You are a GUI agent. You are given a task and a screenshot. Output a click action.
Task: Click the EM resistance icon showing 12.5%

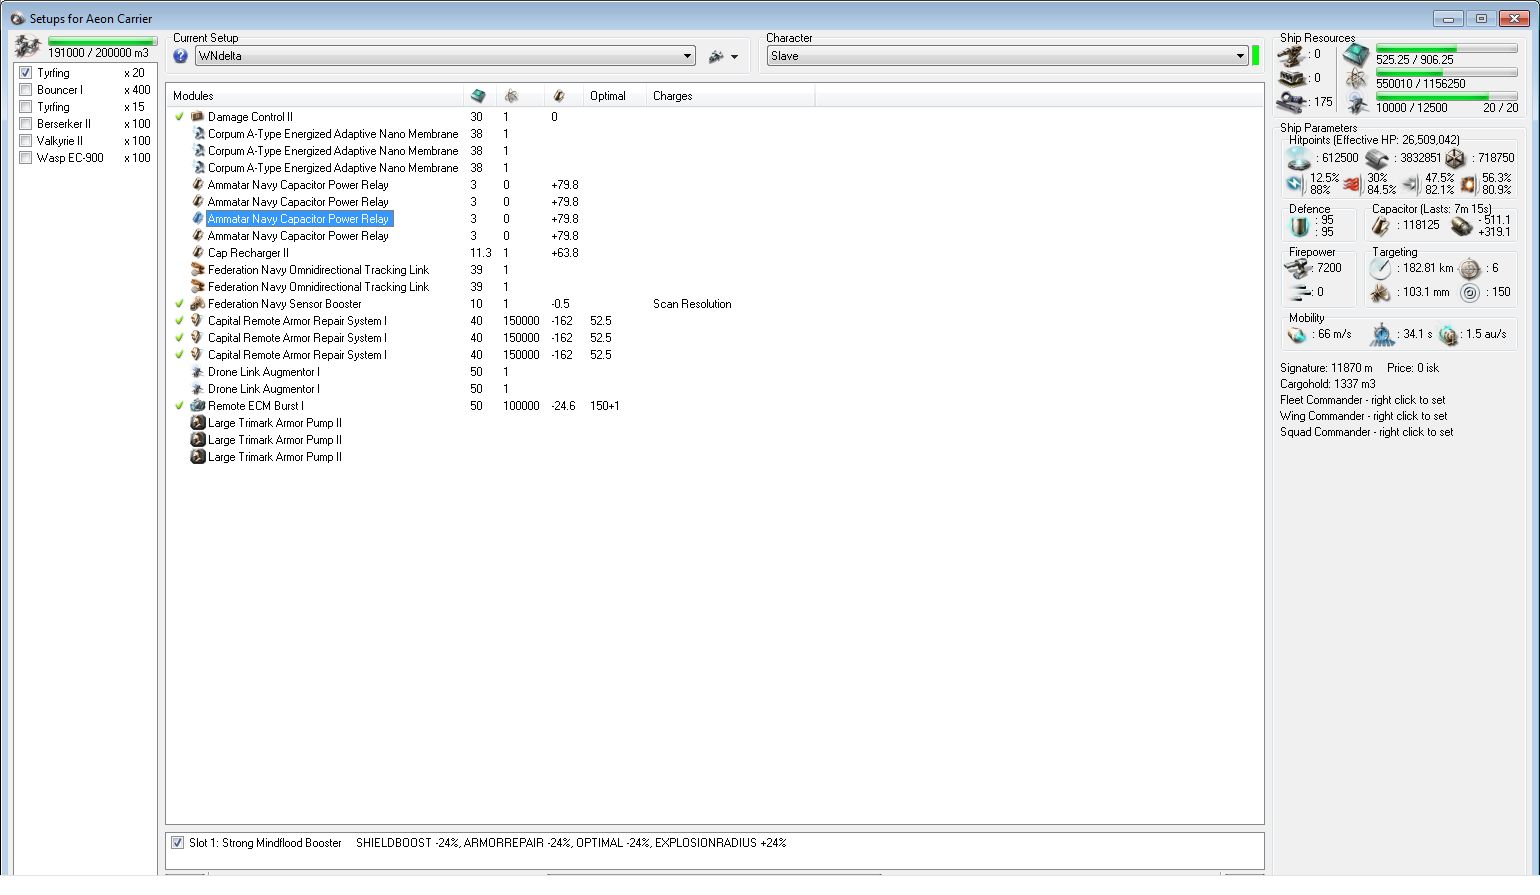click(1296, 184)
